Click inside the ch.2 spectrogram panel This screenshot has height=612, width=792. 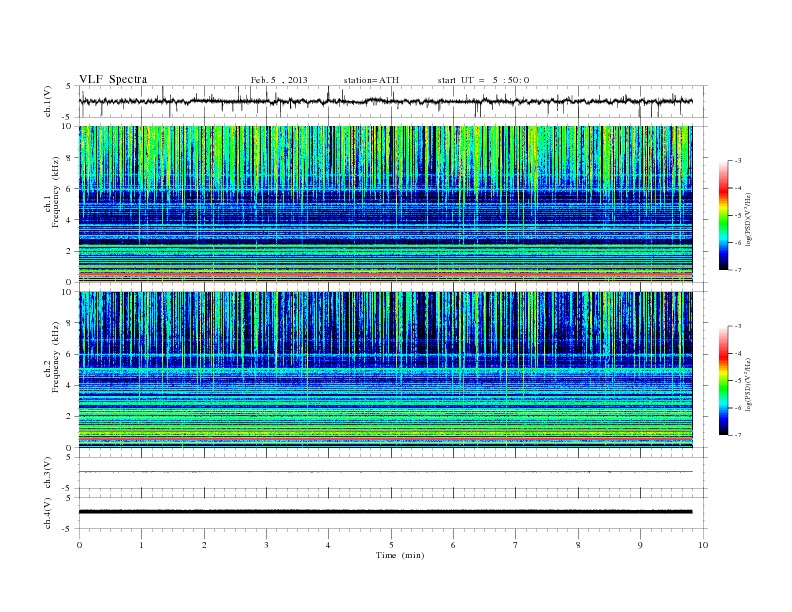(385, 370)
